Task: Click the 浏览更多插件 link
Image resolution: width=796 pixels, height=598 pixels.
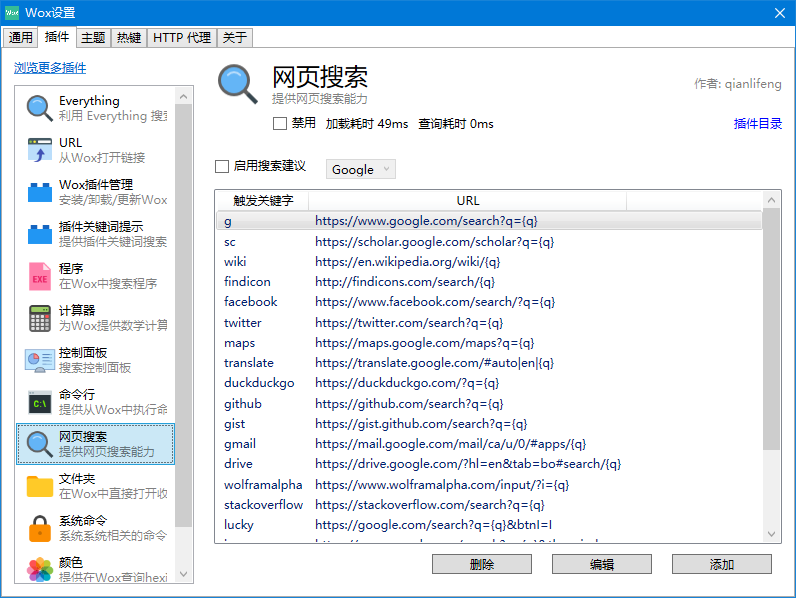Action: 50,68
